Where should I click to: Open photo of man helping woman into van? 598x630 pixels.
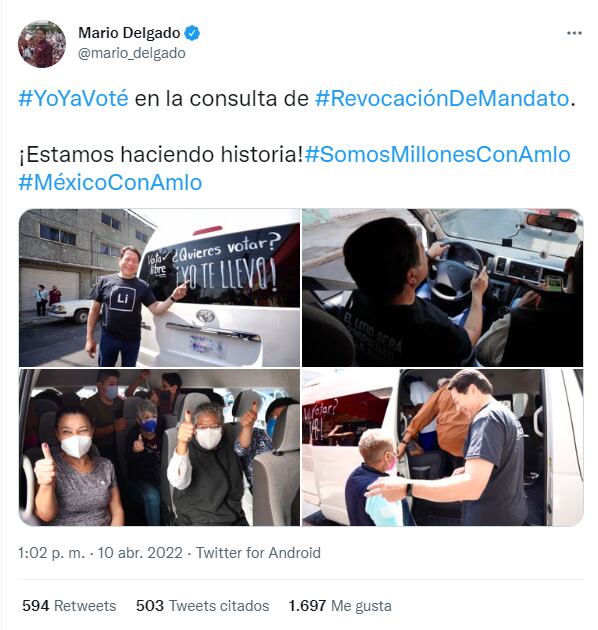point(442,447)
